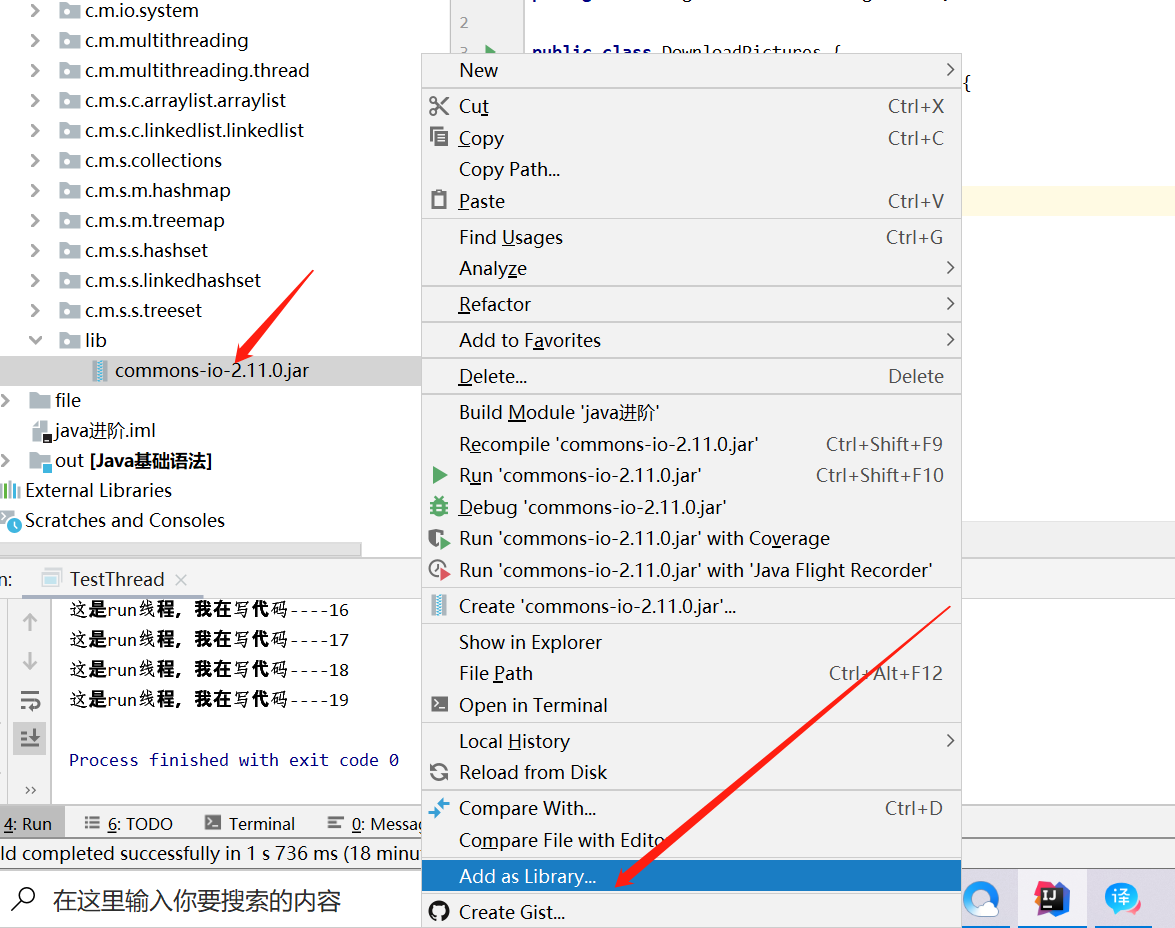
Task: Choose Add as Library... menu item
Action: [691, 876]
